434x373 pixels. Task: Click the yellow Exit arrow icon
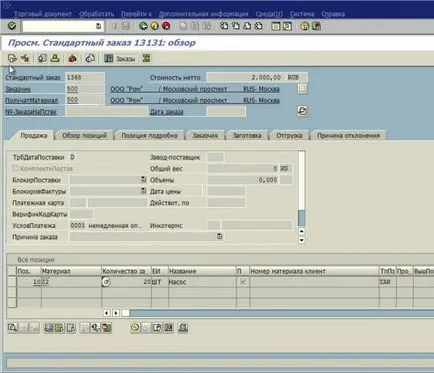[155, 26]
